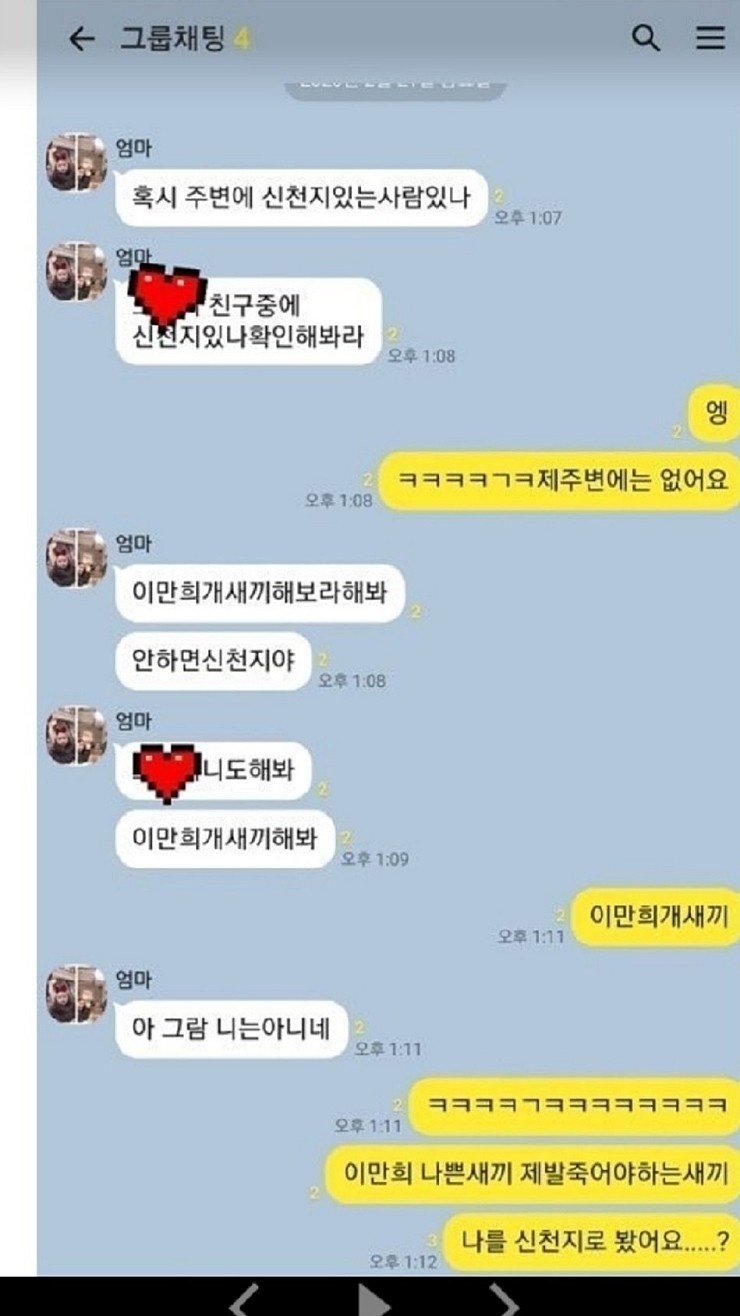Screen dimensions: 740x1316
Task: Click the play button in bottom bar
Action: click(373, 1298)
